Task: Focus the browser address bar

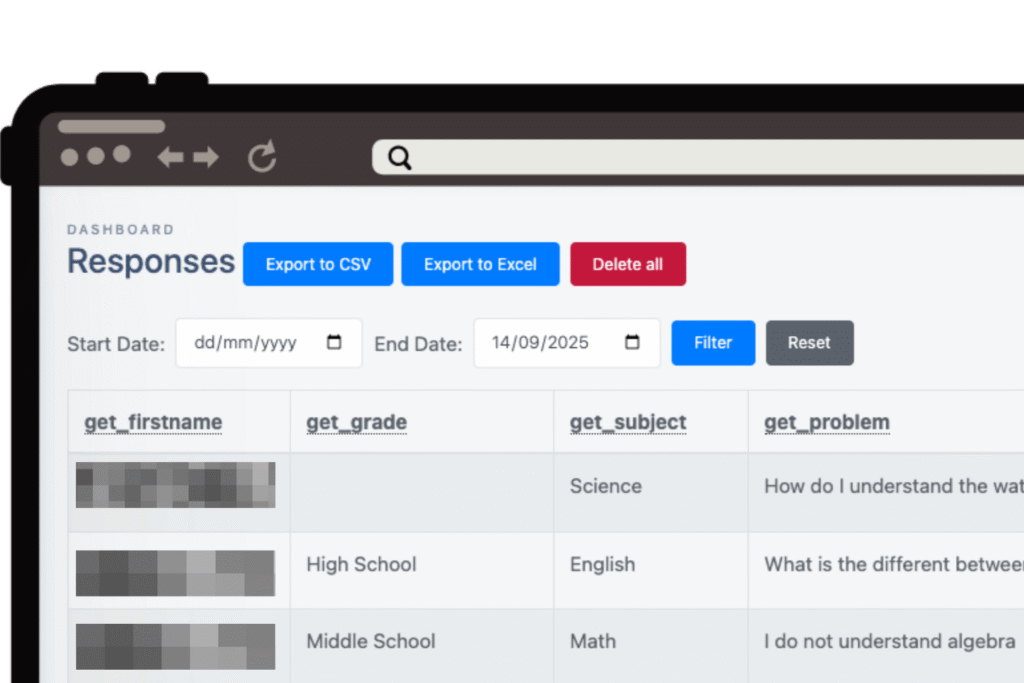Action: [700, 157]
